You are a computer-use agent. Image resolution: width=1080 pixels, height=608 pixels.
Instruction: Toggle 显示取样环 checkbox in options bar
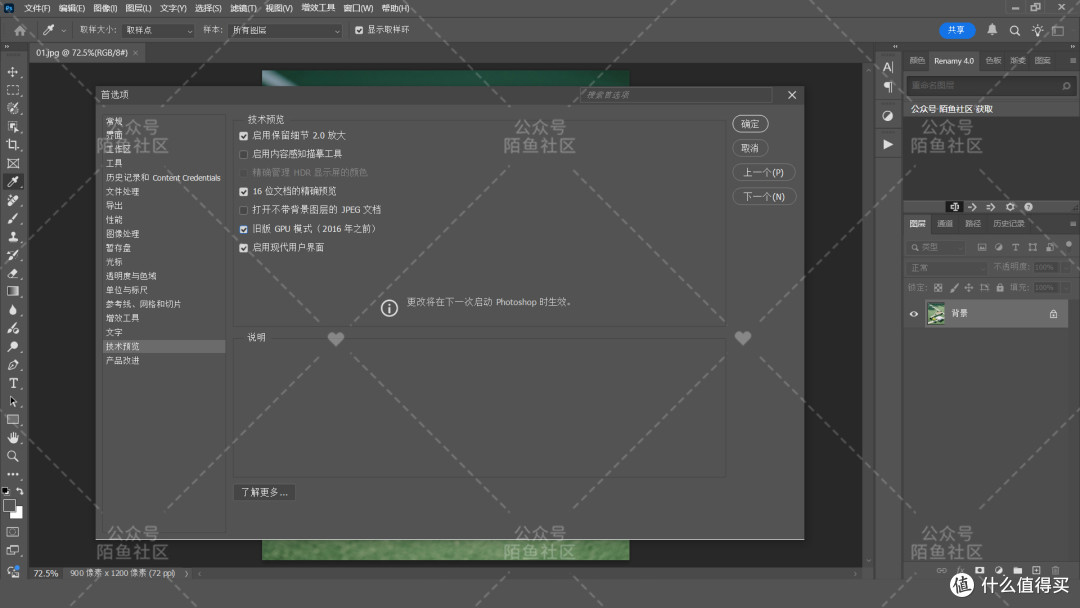[359, 30]
